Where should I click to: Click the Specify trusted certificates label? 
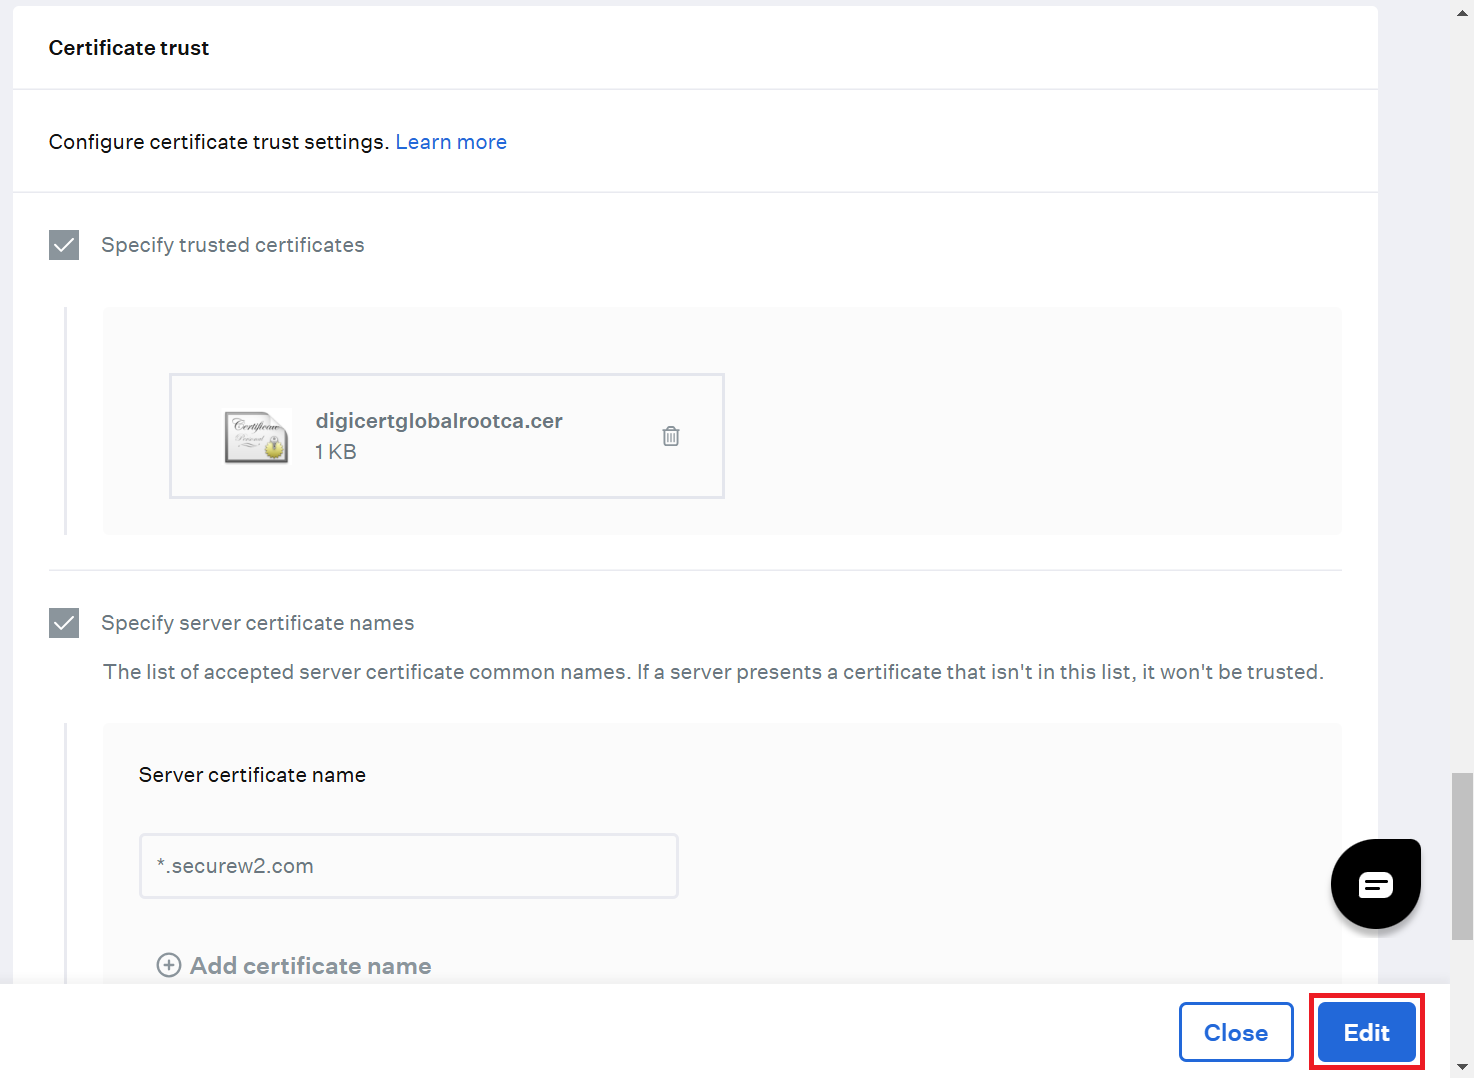(x=233, y=245)
